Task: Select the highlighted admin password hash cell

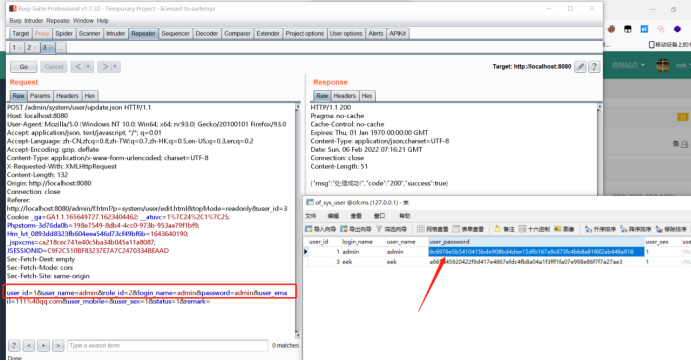Action: coord(536,252)
